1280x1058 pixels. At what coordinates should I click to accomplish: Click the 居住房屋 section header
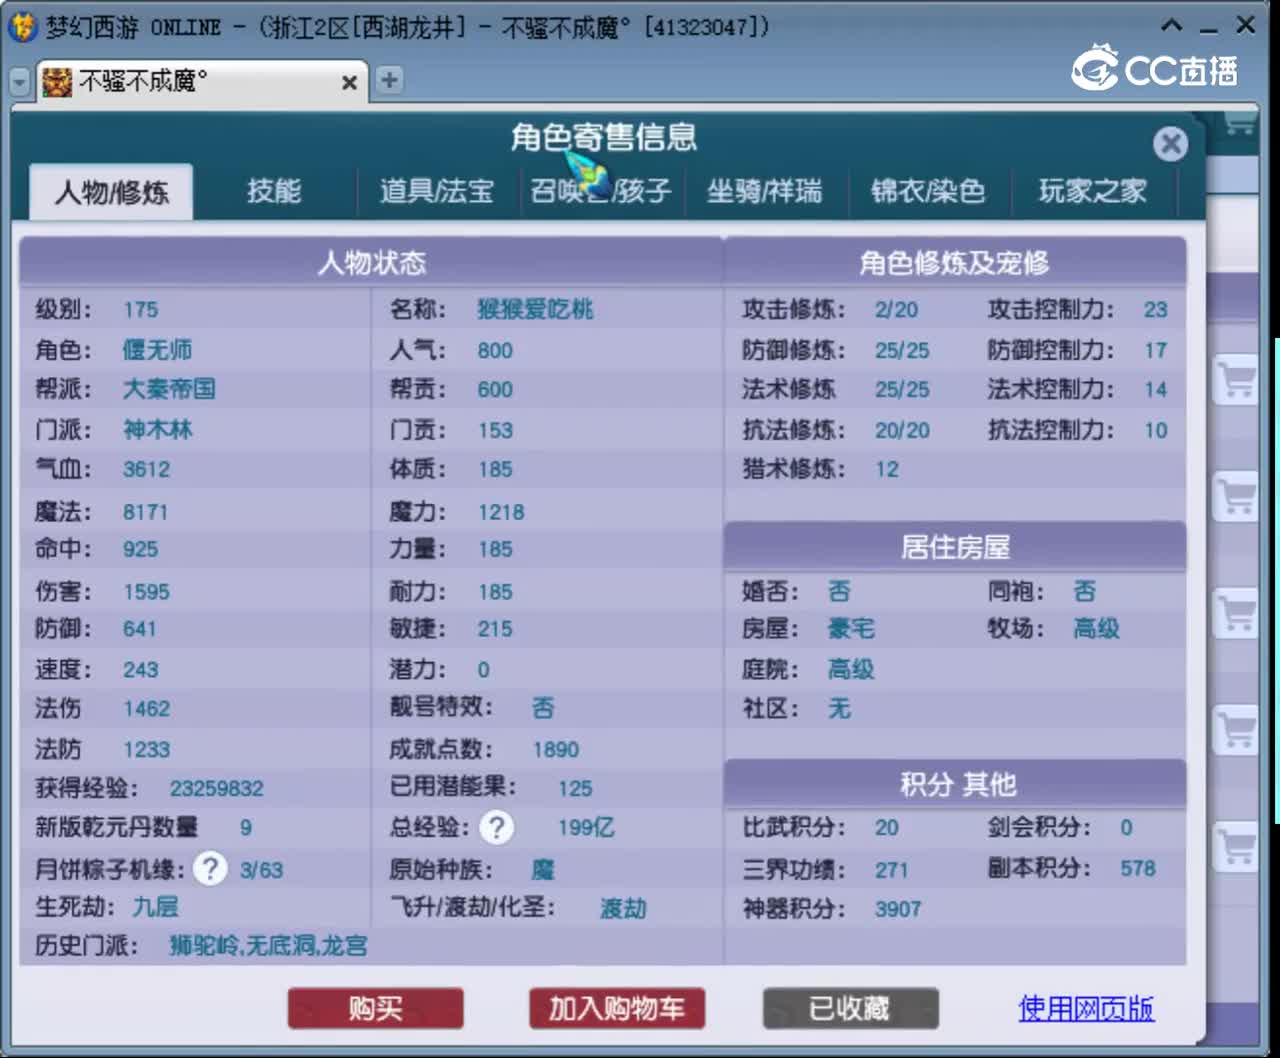coord(955,547)
